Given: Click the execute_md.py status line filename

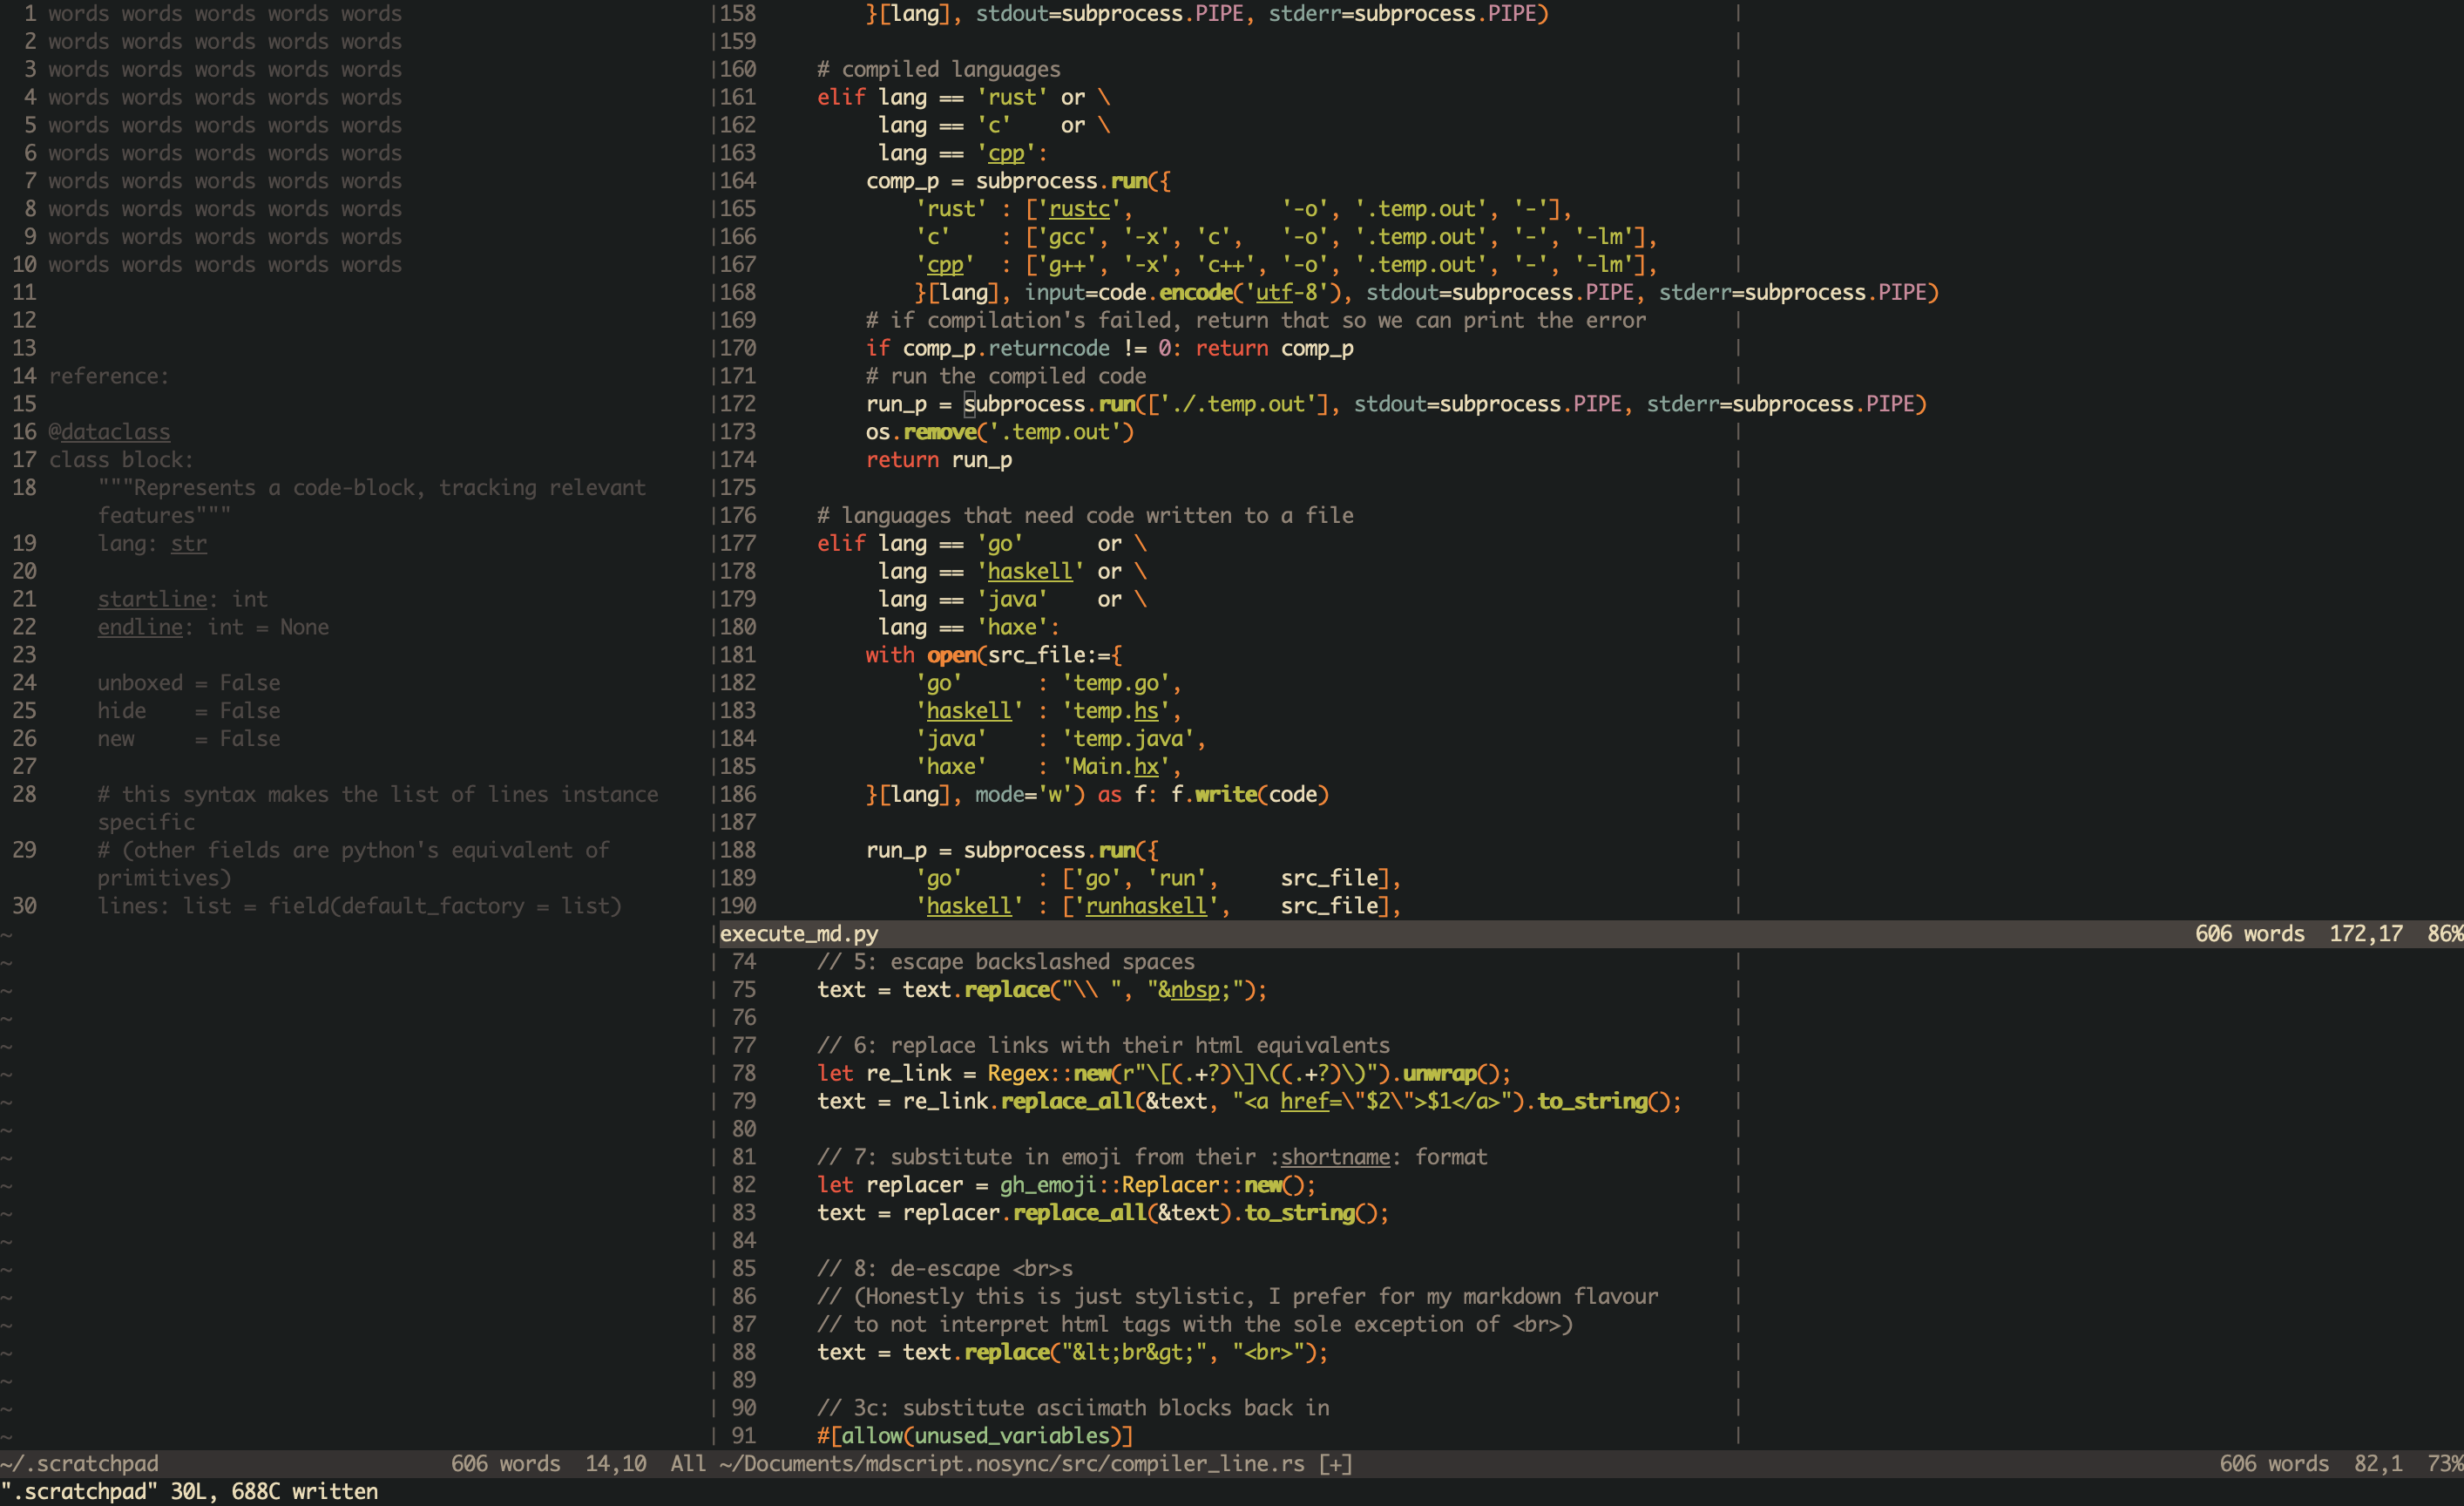Looking at the screenshot, I should click(798, 933).
